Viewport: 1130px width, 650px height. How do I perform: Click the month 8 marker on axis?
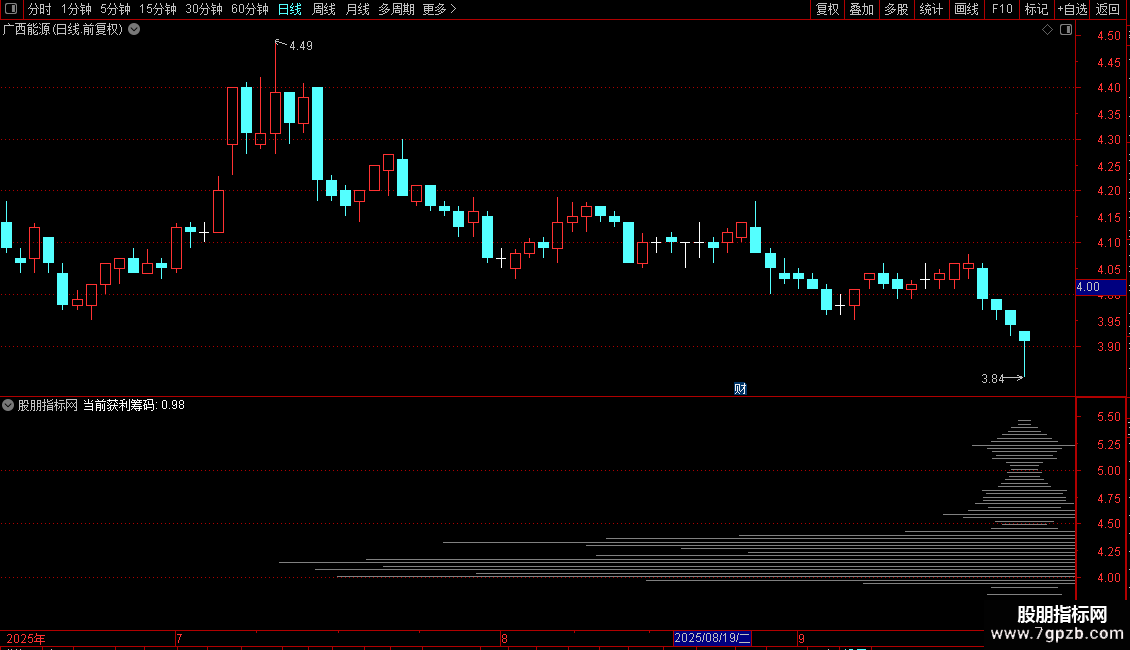tap(504, 638)
